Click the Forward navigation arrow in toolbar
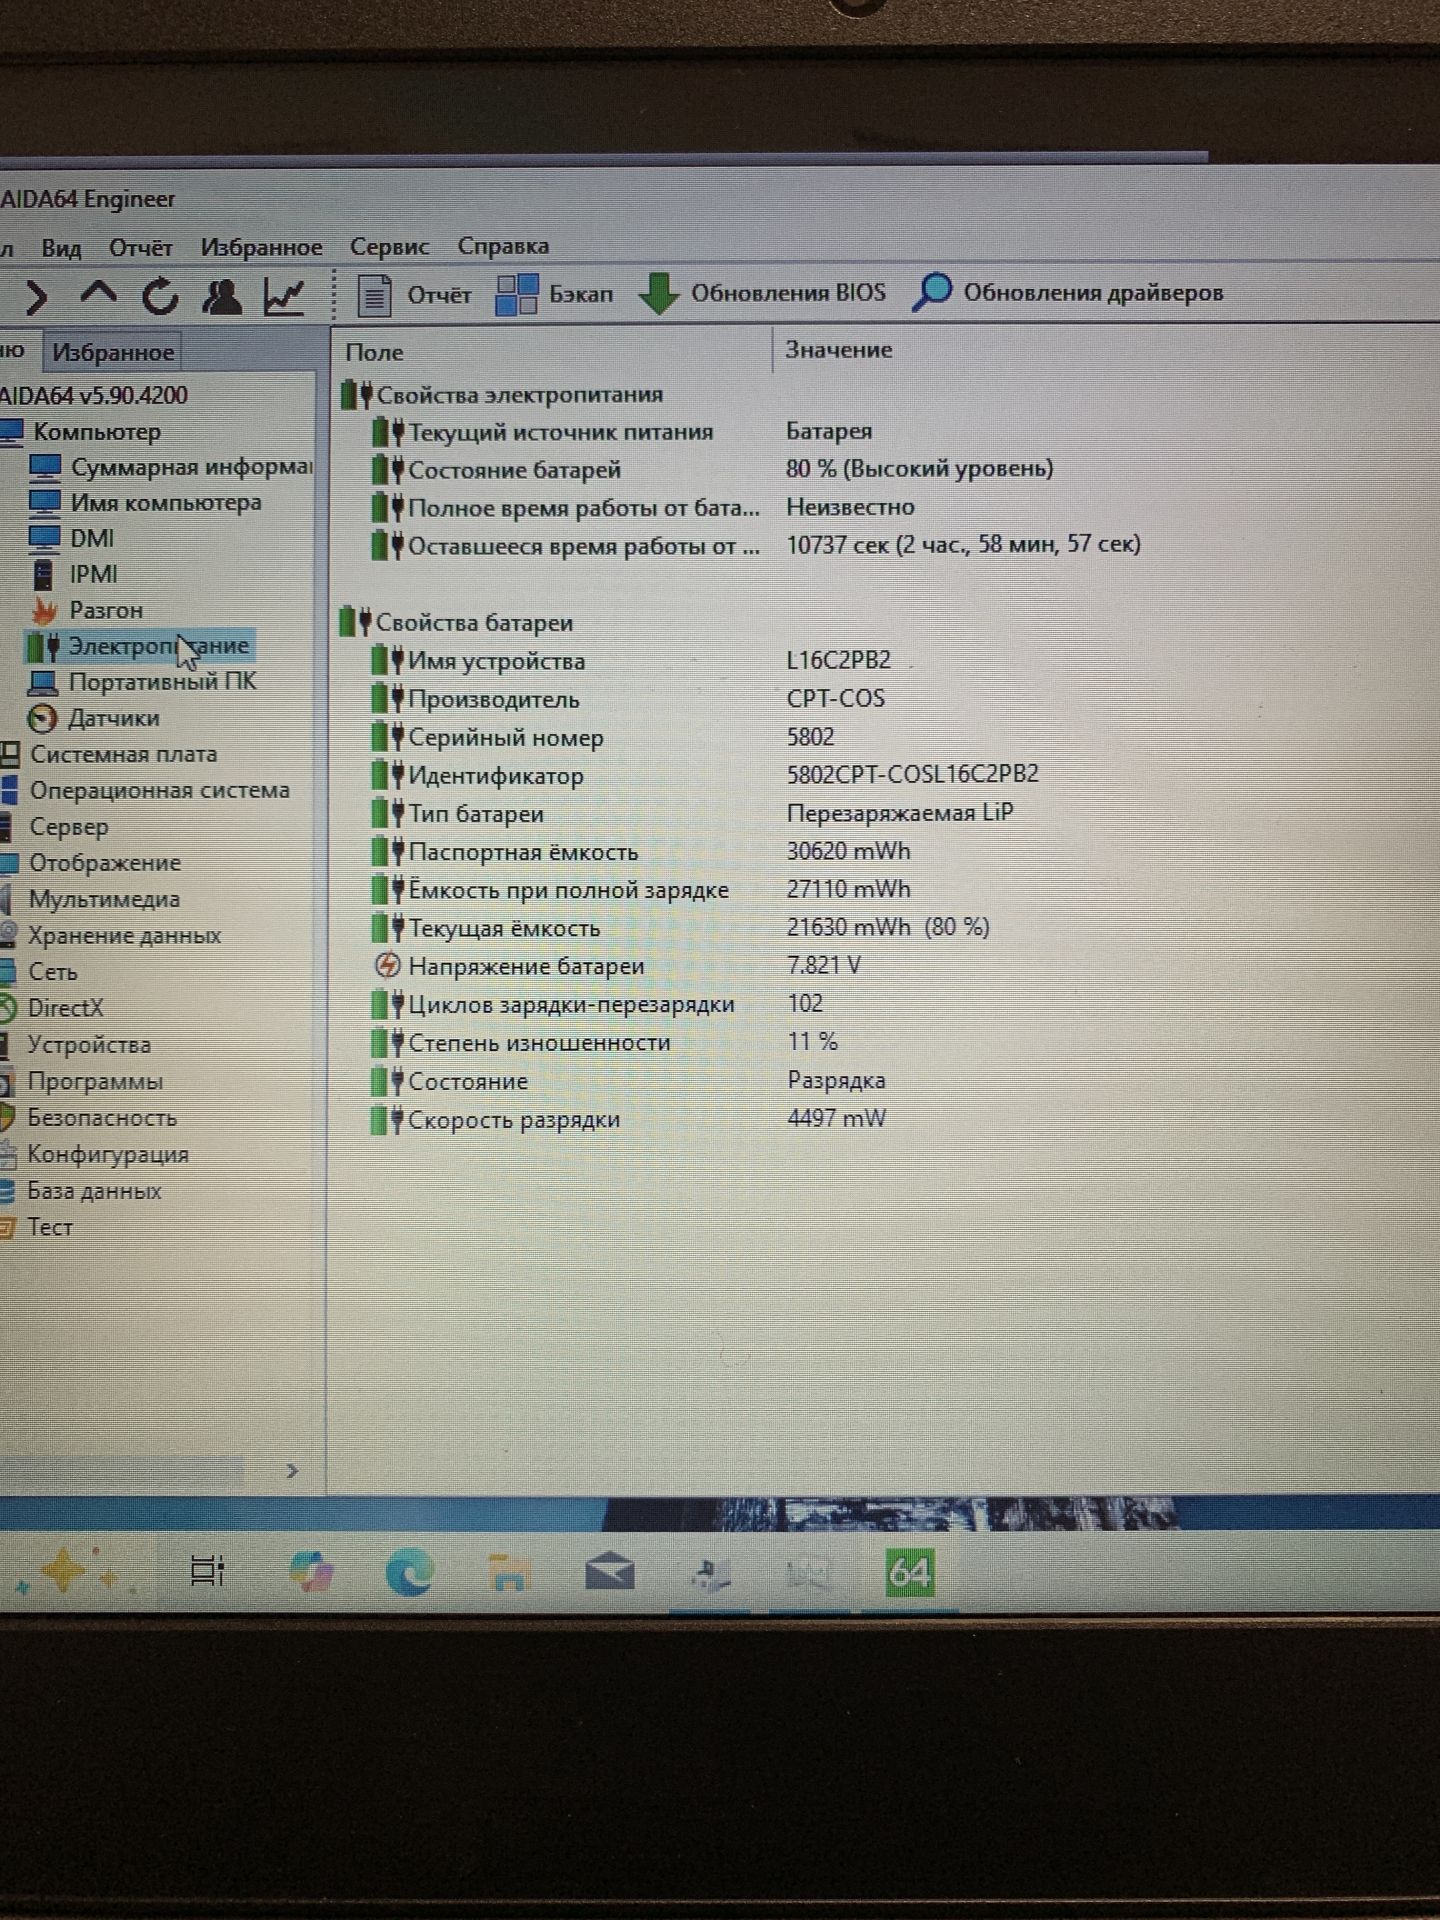 [36, 297]
